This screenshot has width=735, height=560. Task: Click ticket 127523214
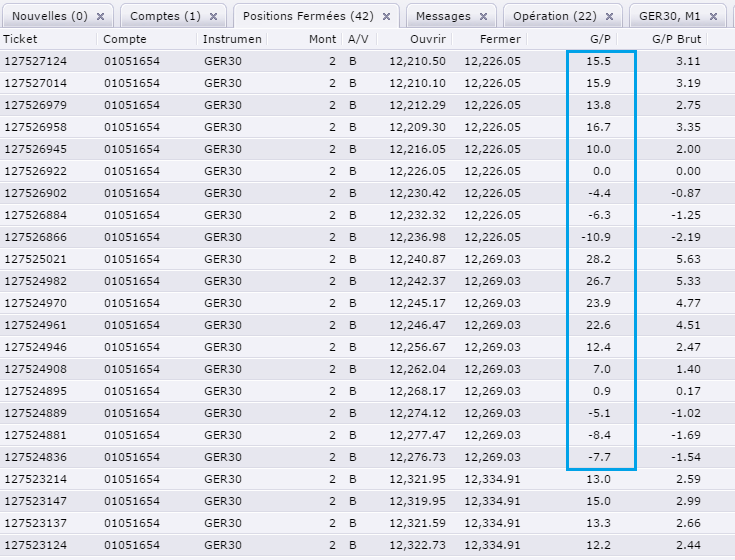click(x=36, y=479)
